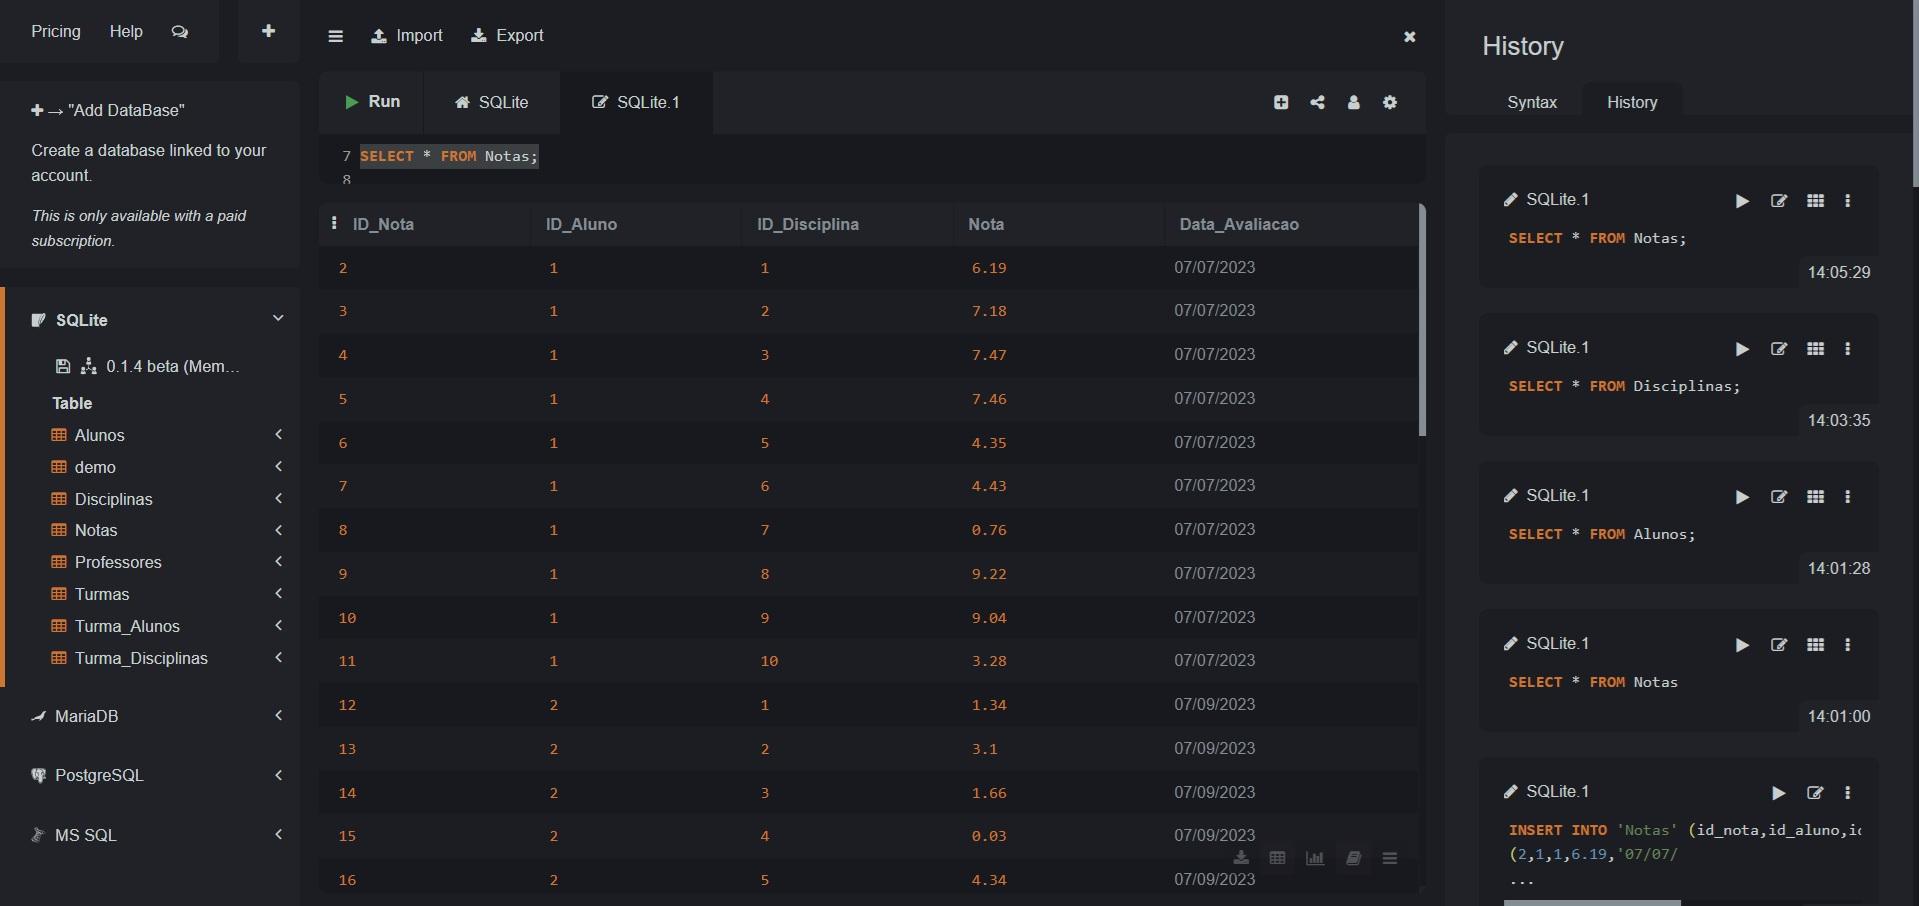Open the Help link

126,31
